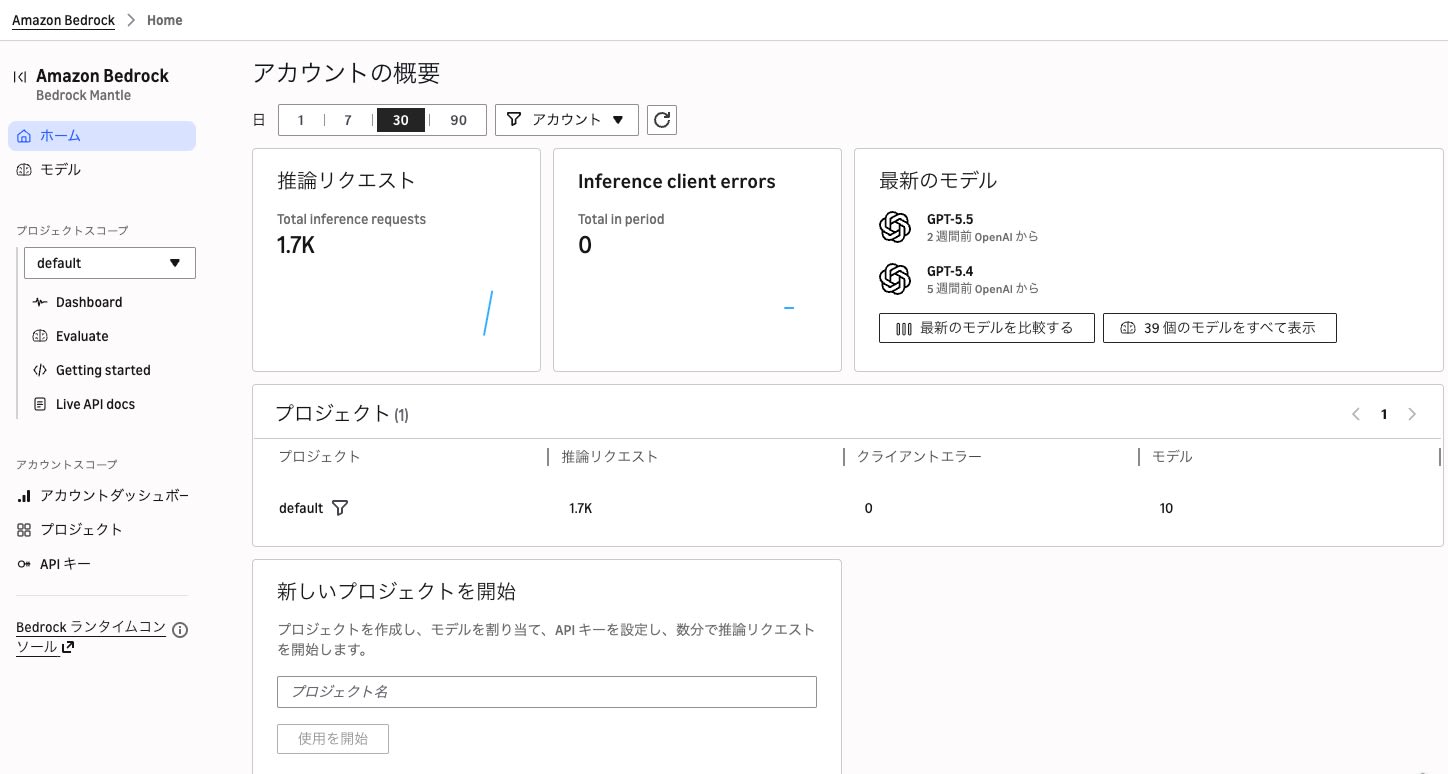
Task: Click the filter icon next to default project
Action: point(340,508)
